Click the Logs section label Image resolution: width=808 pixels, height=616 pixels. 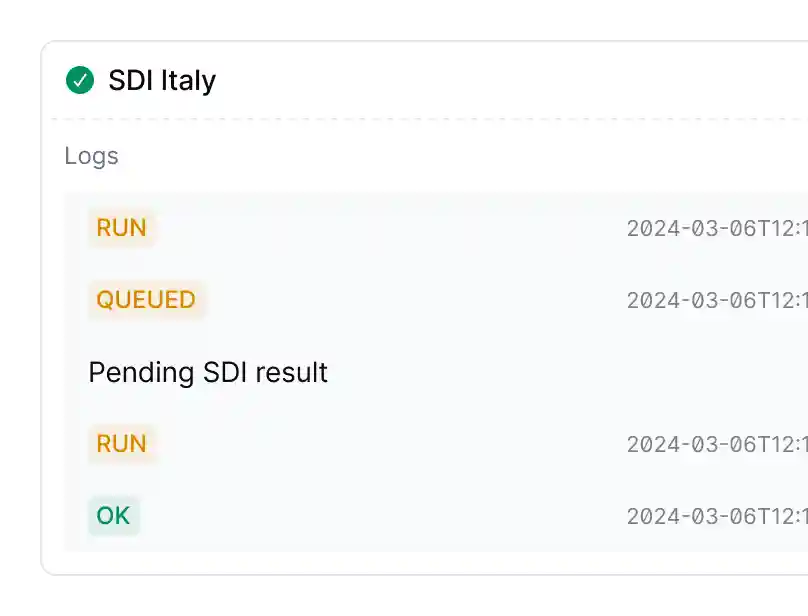click(91, 156)
